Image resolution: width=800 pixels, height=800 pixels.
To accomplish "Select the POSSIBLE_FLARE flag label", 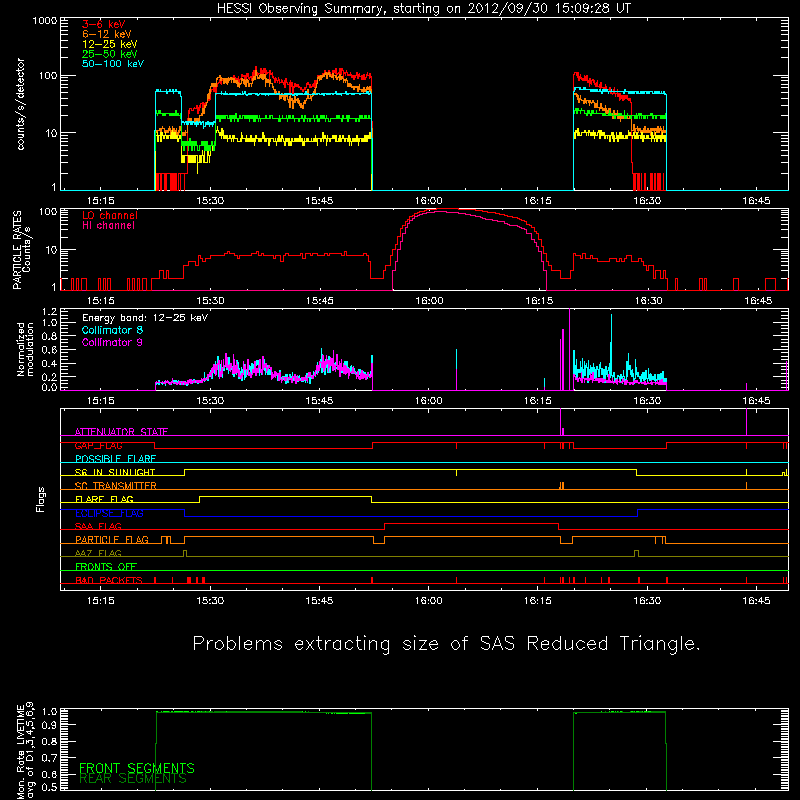I will [115, 459].
